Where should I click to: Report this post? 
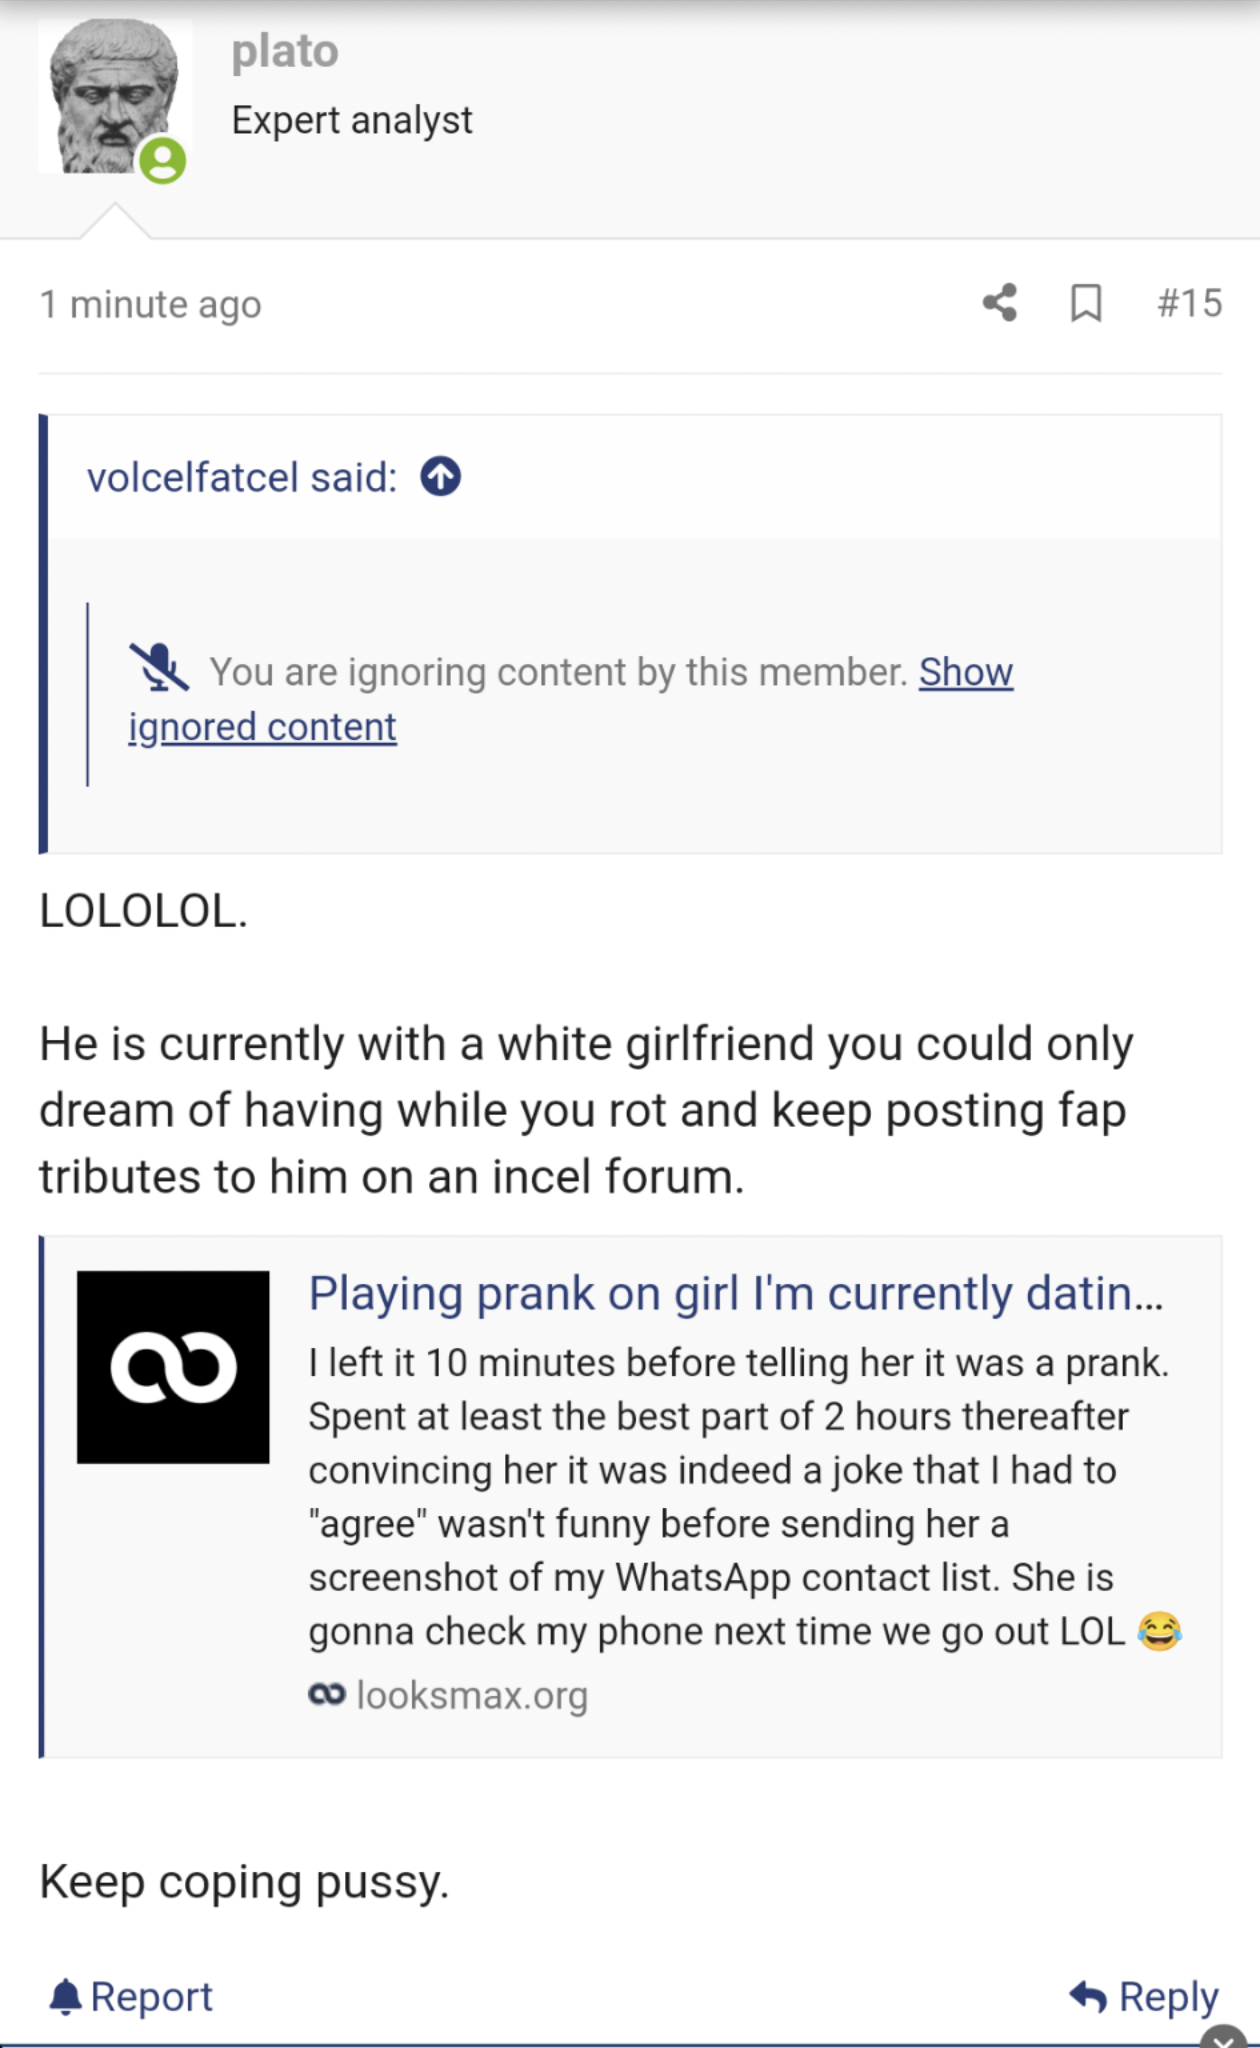131,1996
